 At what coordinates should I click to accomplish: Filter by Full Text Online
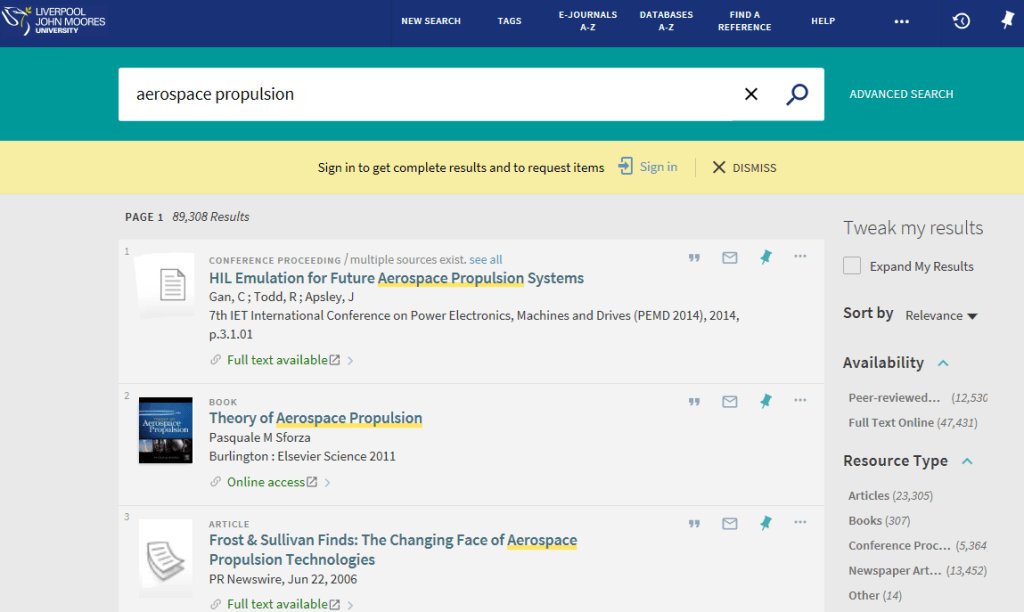pos(913,423)
